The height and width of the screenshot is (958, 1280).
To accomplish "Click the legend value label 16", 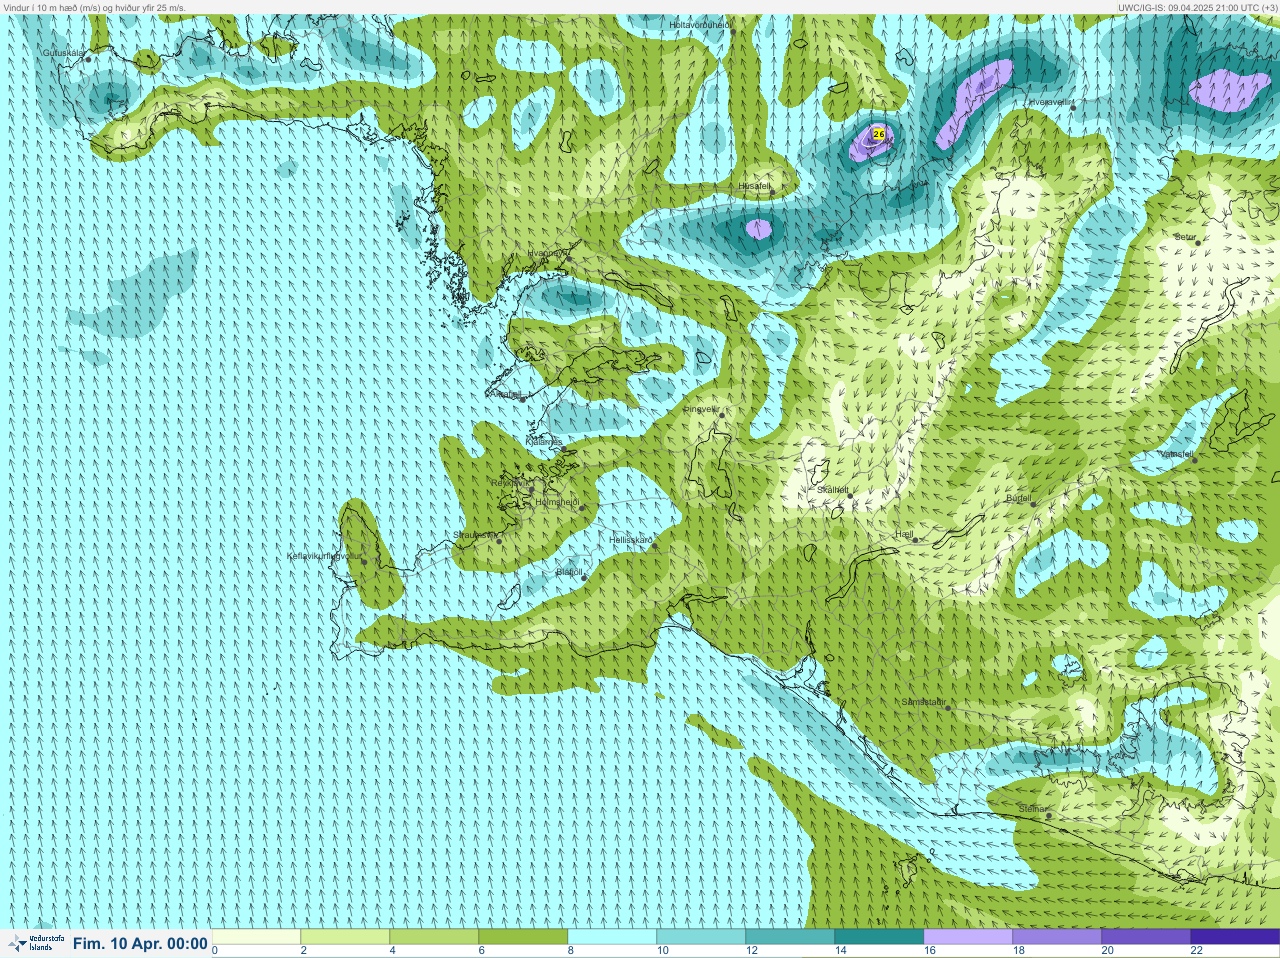I will [x=930, y=951].
